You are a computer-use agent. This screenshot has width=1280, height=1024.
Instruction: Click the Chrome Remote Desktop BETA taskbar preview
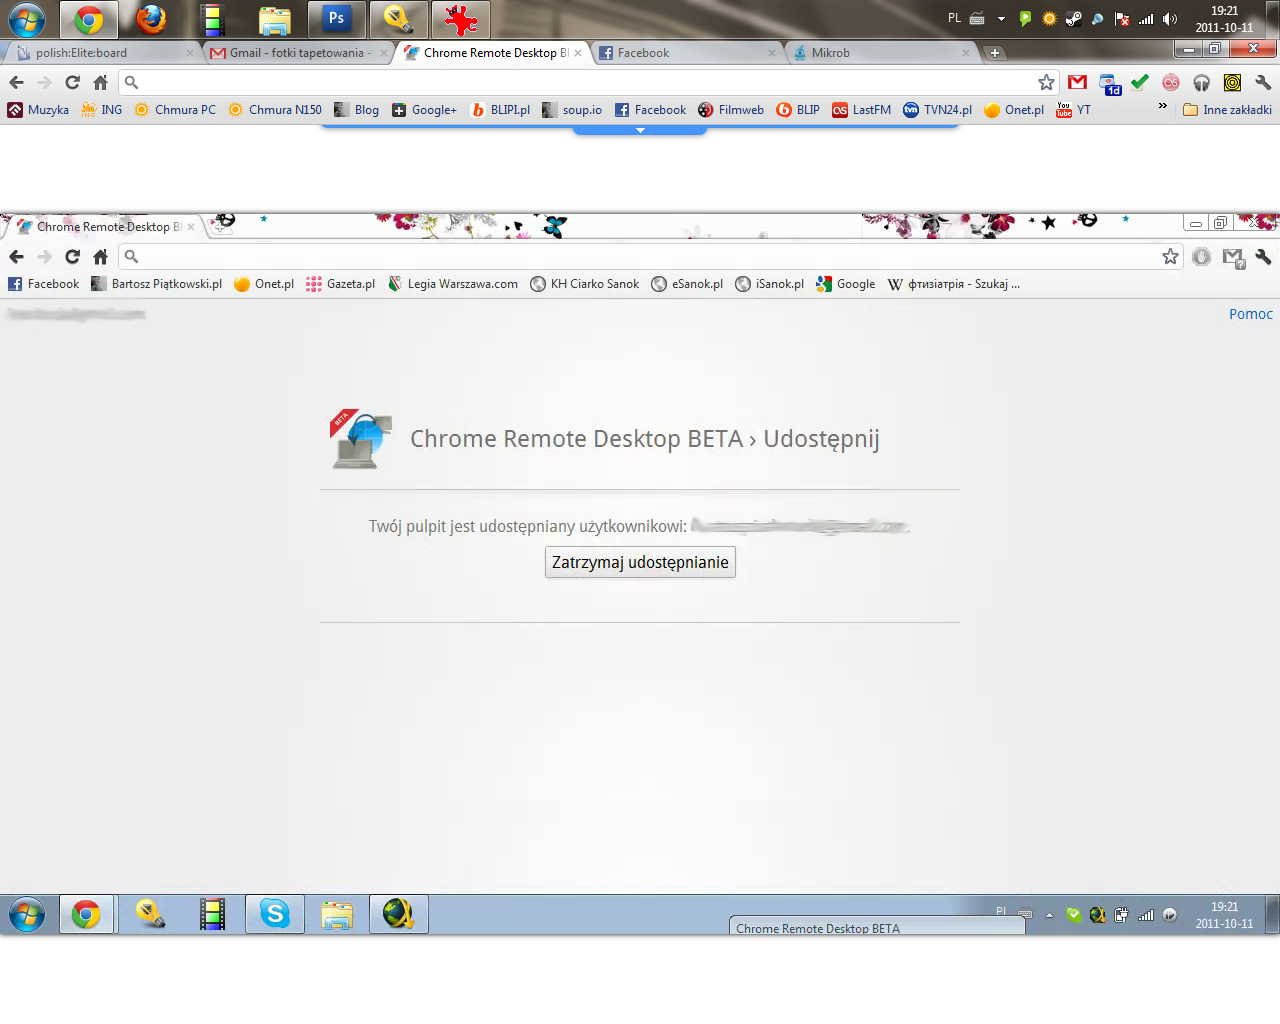[x=877, y=926]
